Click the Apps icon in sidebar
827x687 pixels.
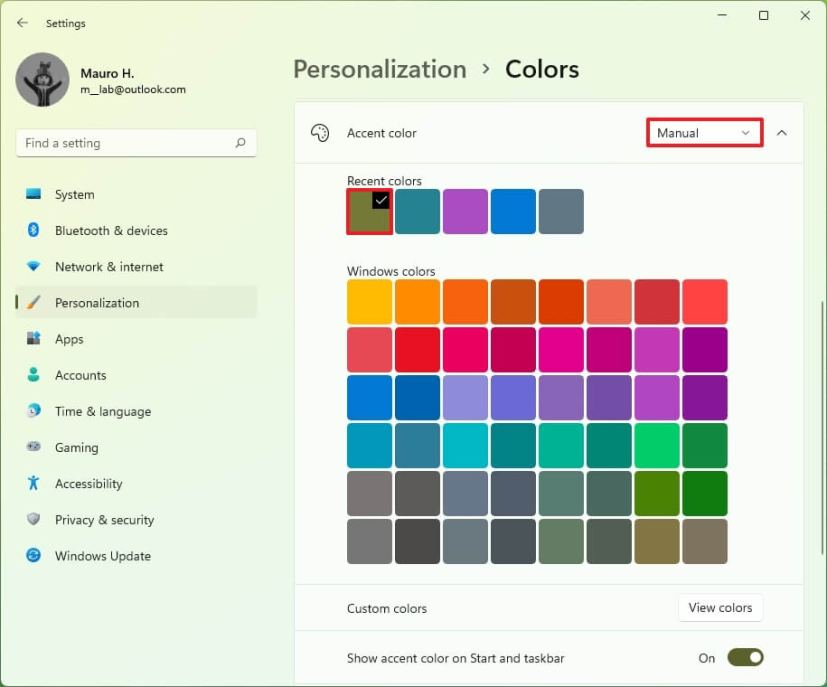33,338
